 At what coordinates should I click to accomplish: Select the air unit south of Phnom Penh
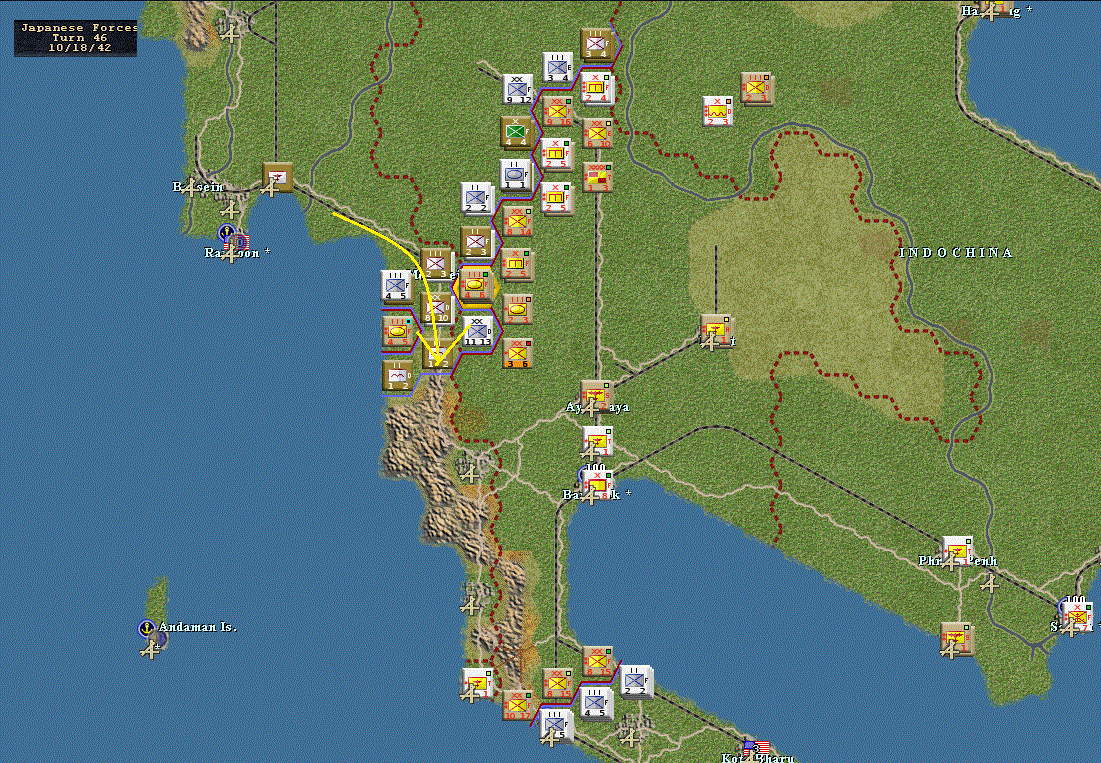click(956, 637)
